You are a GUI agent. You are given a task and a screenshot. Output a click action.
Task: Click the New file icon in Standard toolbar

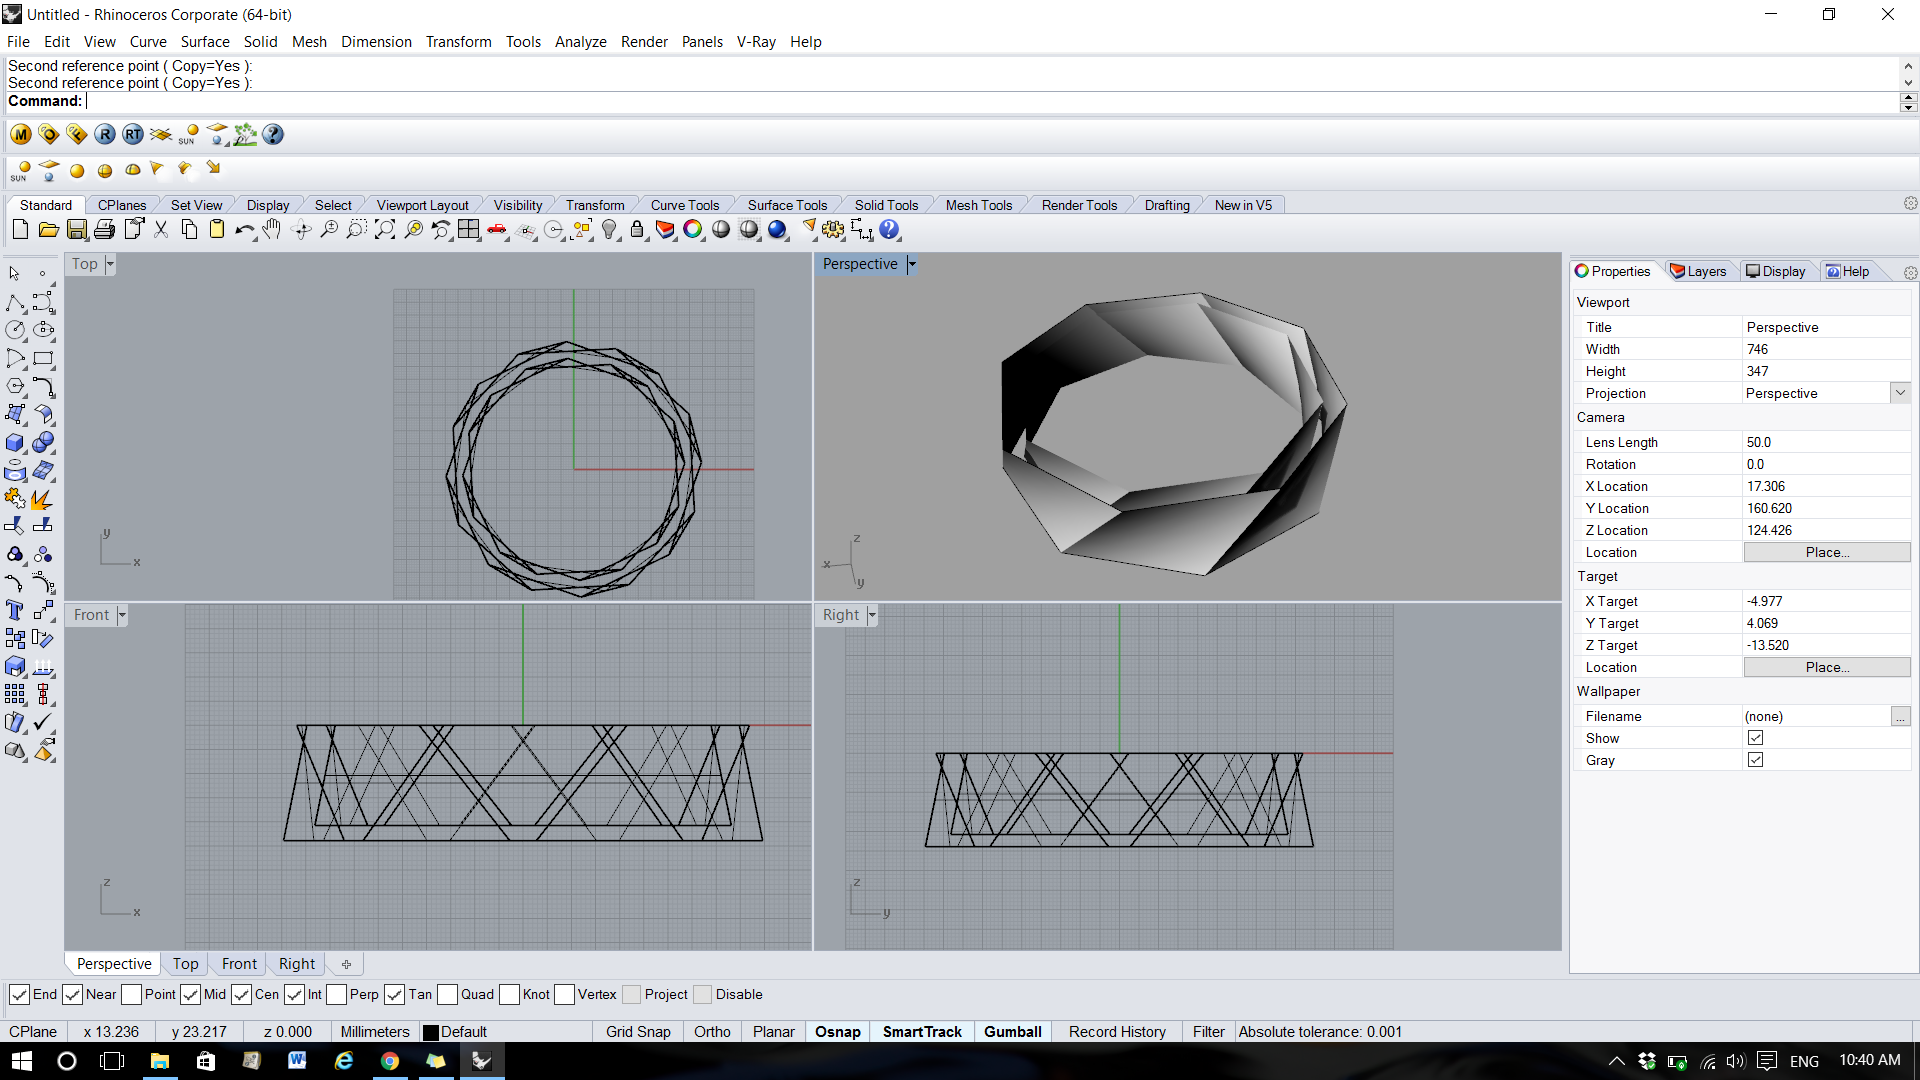pyautogui.click(x=20, y=230)
